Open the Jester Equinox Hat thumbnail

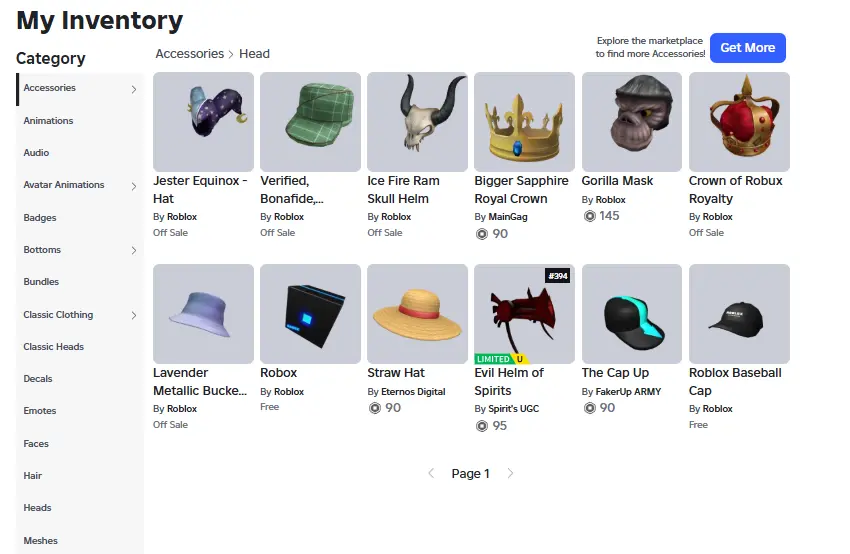(203, 122)
